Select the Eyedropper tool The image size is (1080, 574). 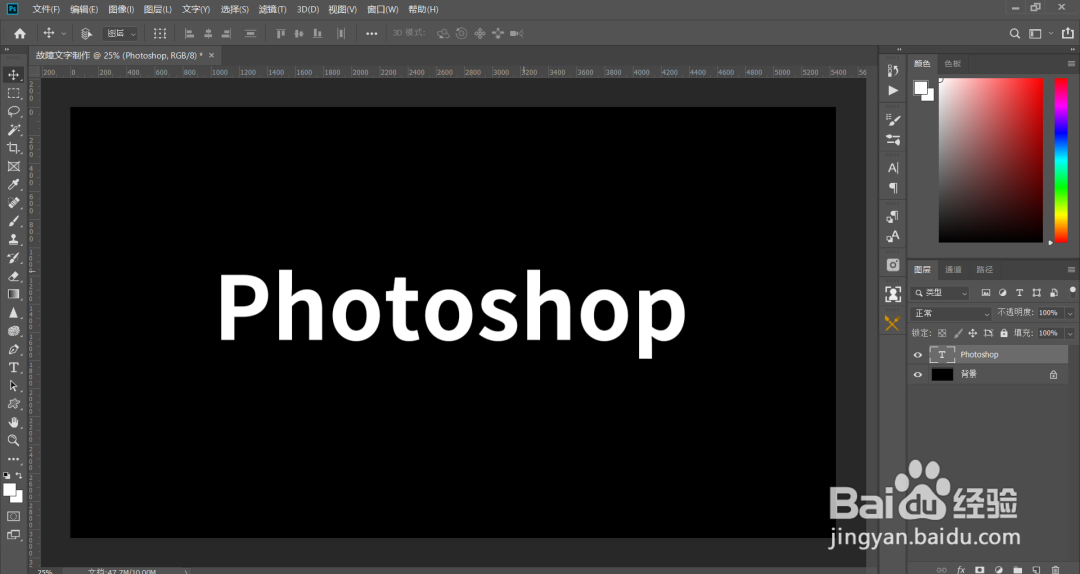point(13,184)
